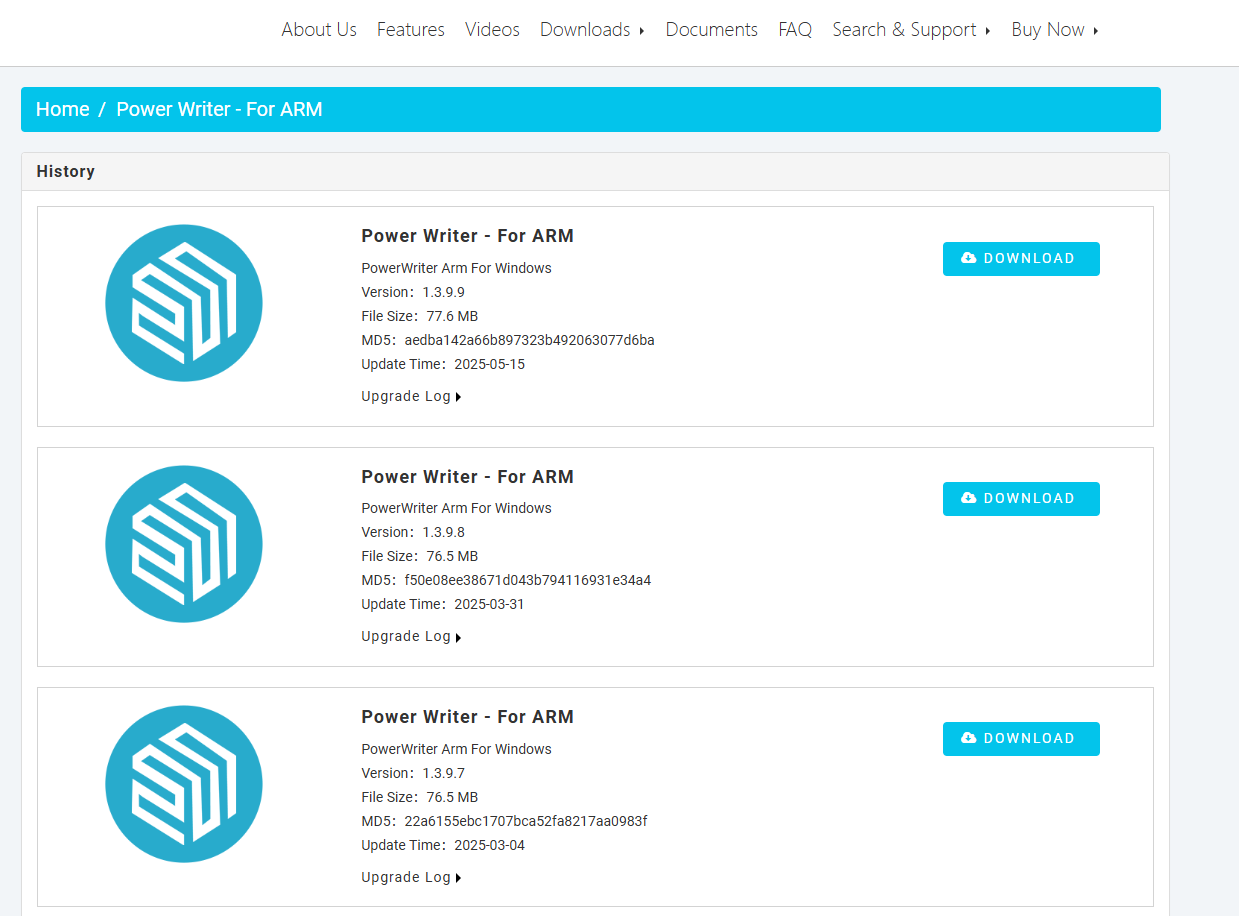Click the Power Writer logo for version 1.3.9.9
Viewport: 1239px width, 916px height.
click(184, 303)
